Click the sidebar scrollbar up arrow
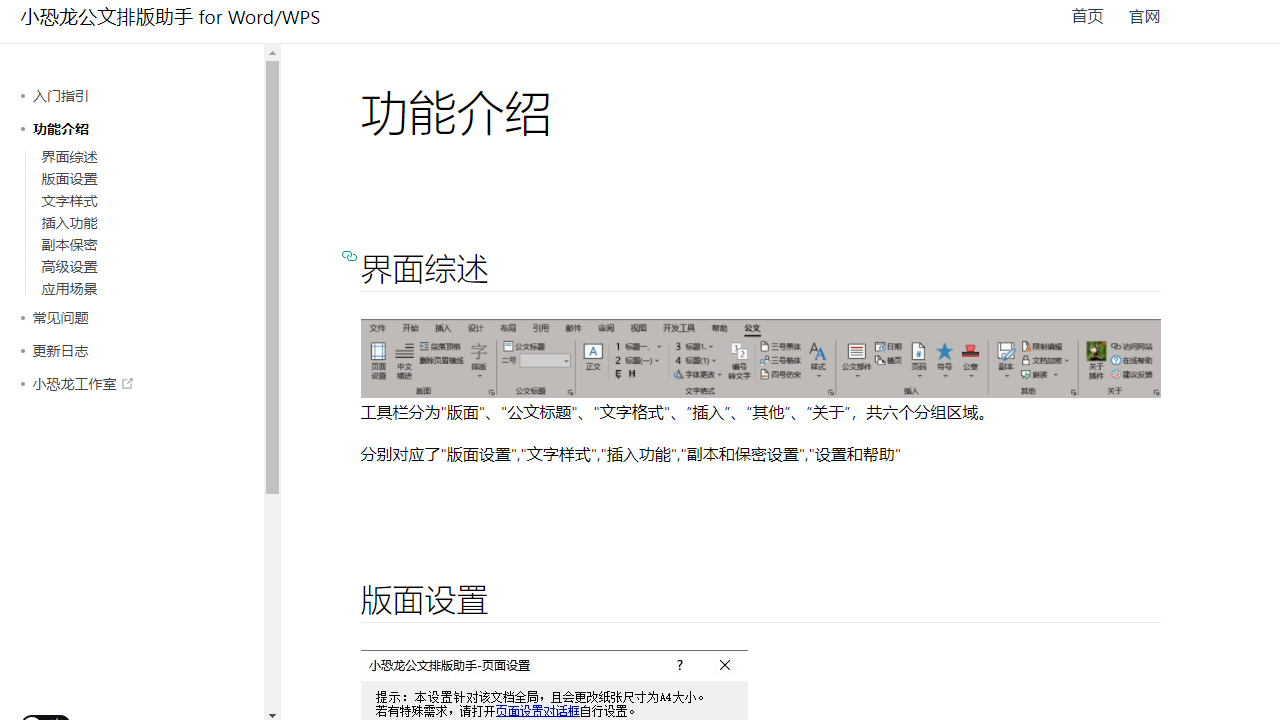The image size is (1280, 720). click(272, 52)
